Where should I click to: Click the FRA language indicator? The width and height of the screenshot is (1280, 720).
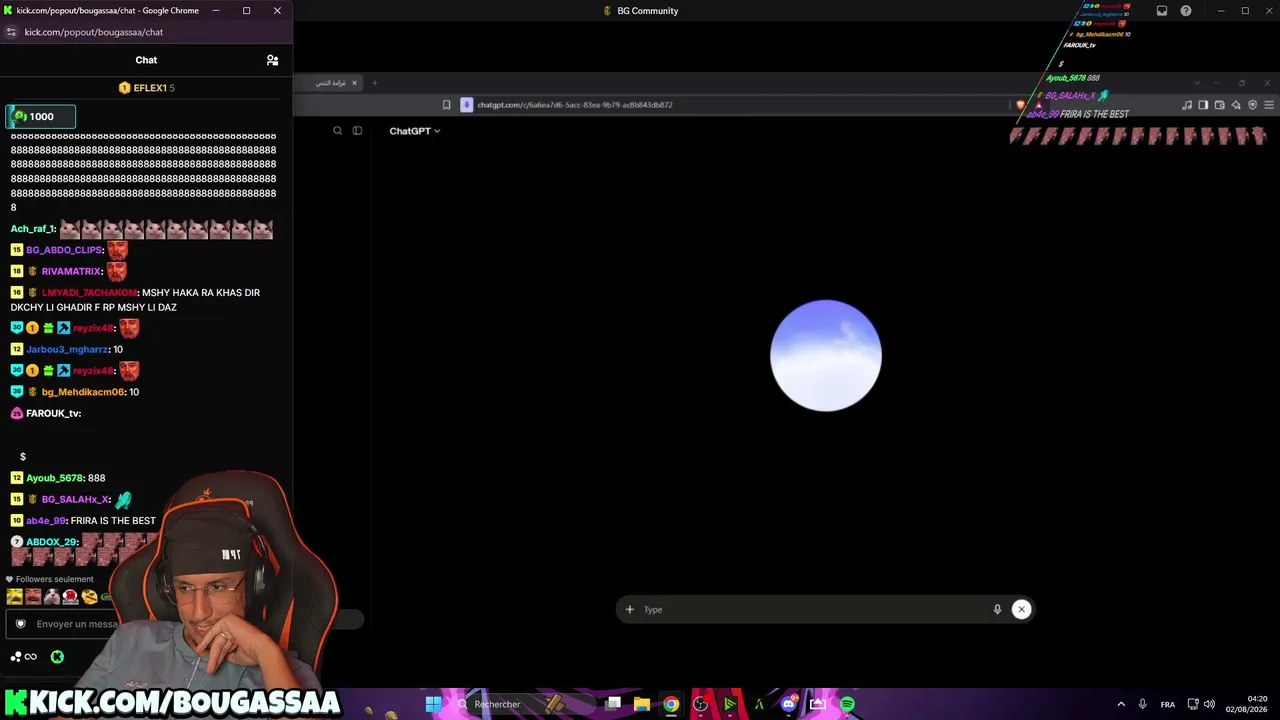(1167, 704)
